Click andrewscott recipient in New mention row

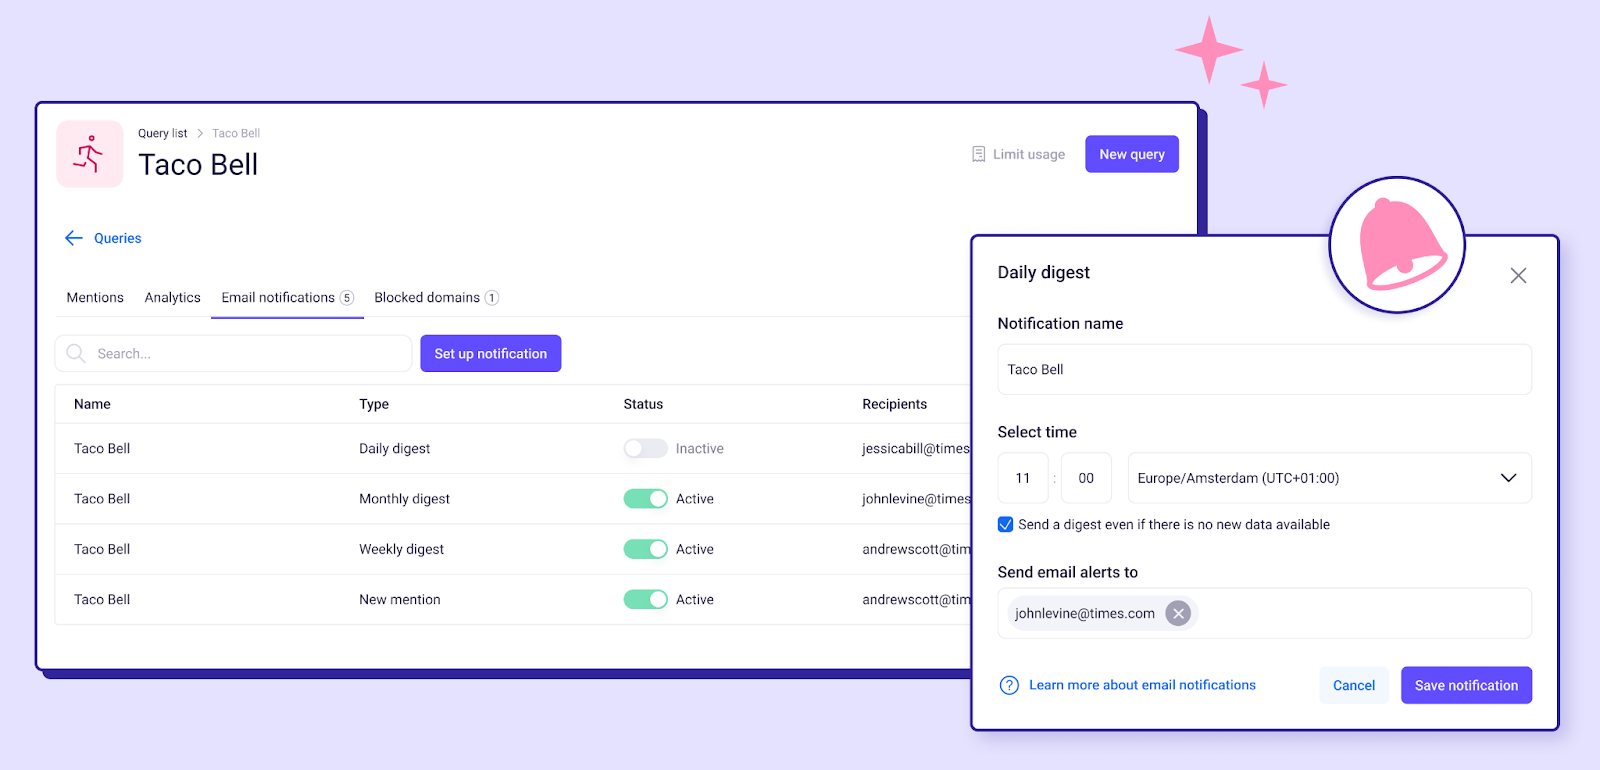pos(916,599)
